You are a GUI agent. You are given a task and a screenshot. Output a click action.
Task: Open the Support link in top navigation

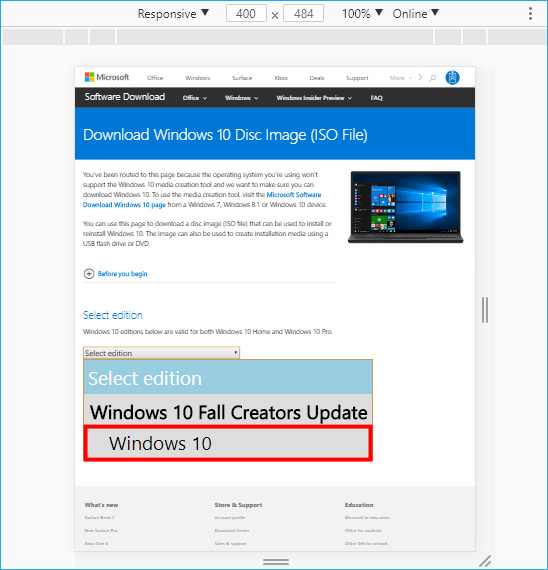(357, 78)
